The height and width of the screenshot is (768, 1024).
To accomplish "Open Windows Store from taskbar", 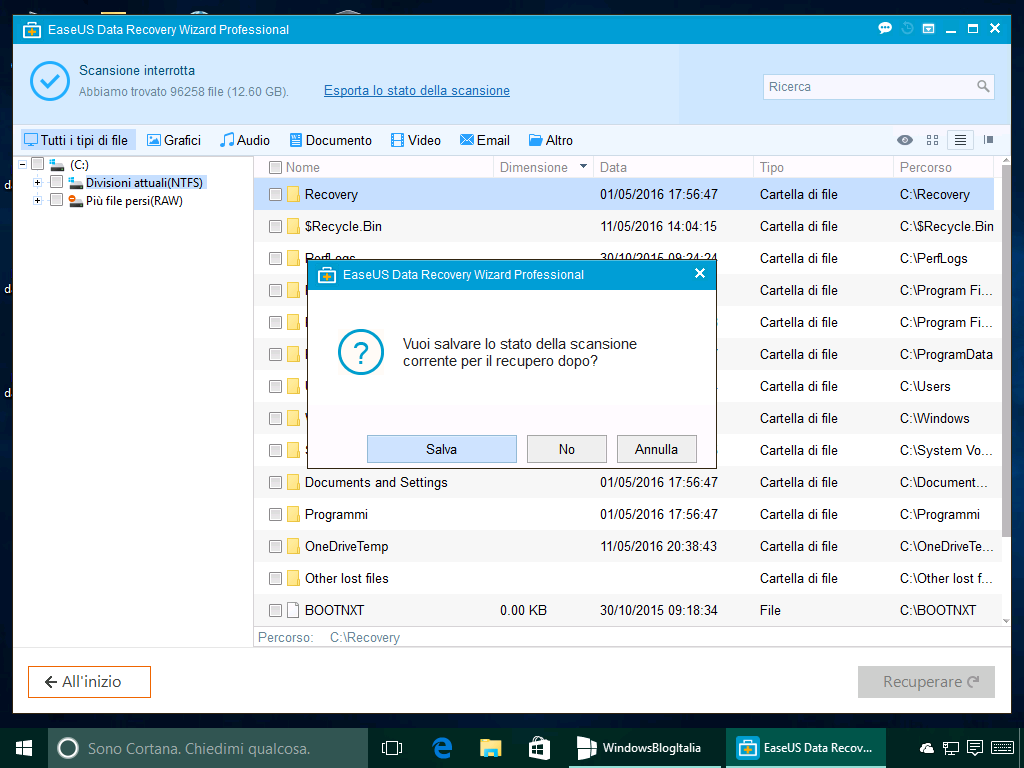I will pyautogui.click(x=539, y=748).
